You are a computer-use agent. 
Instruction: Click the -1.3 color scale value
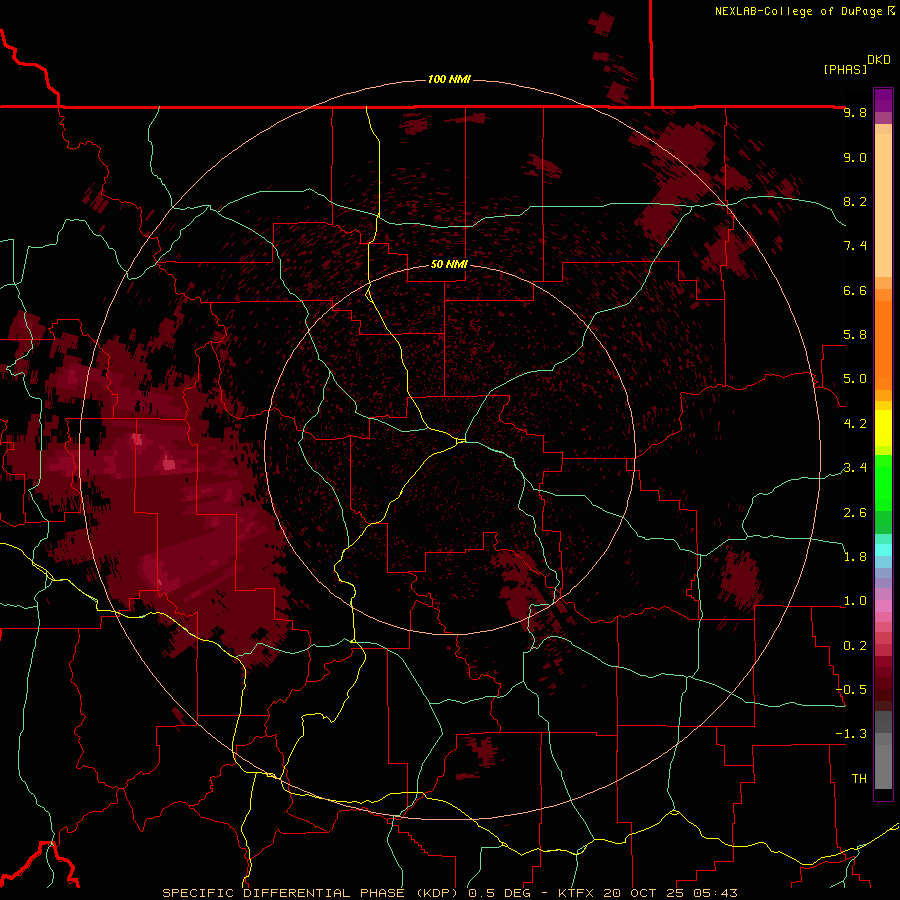pyautogui.click(x=851, y=734)
